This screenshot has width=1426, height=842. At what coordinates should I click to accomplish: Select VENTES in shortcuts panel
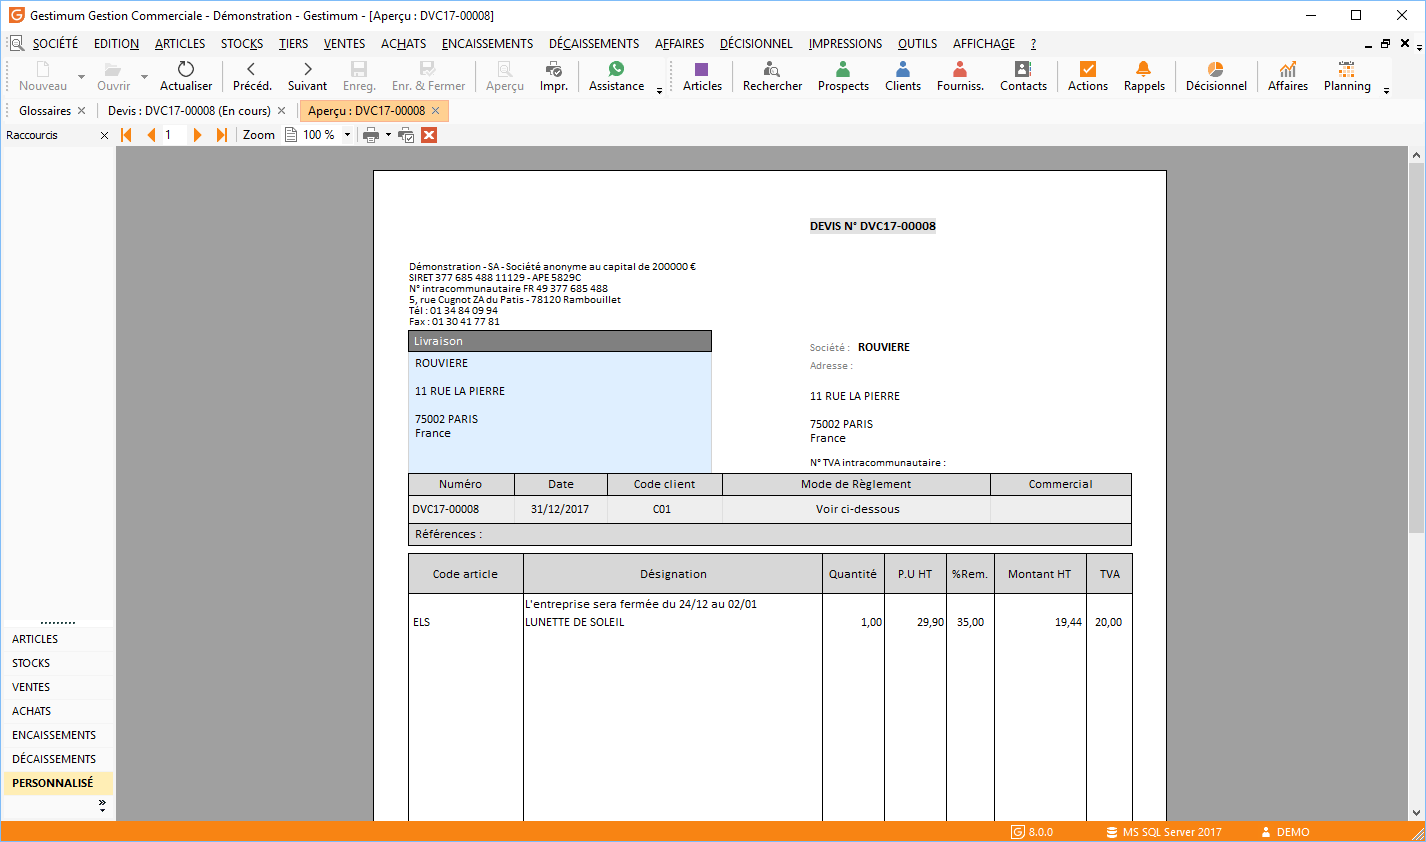pyautogui.click(x=57, y=687)
